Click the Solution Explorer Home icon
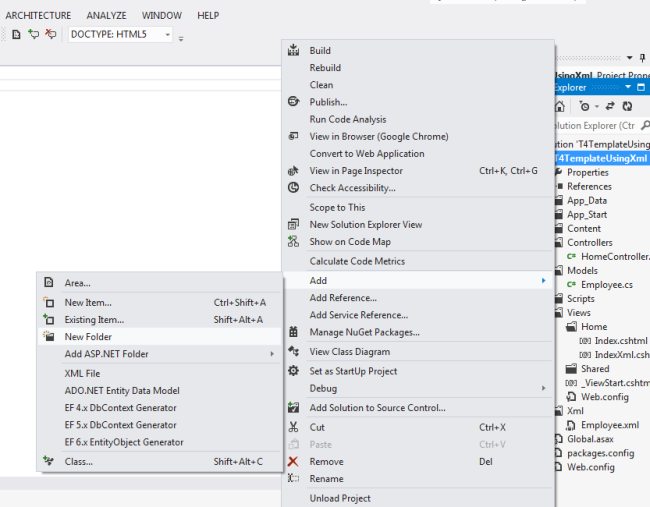This screenshot has width=650, height=507. (x=560, y=107)
